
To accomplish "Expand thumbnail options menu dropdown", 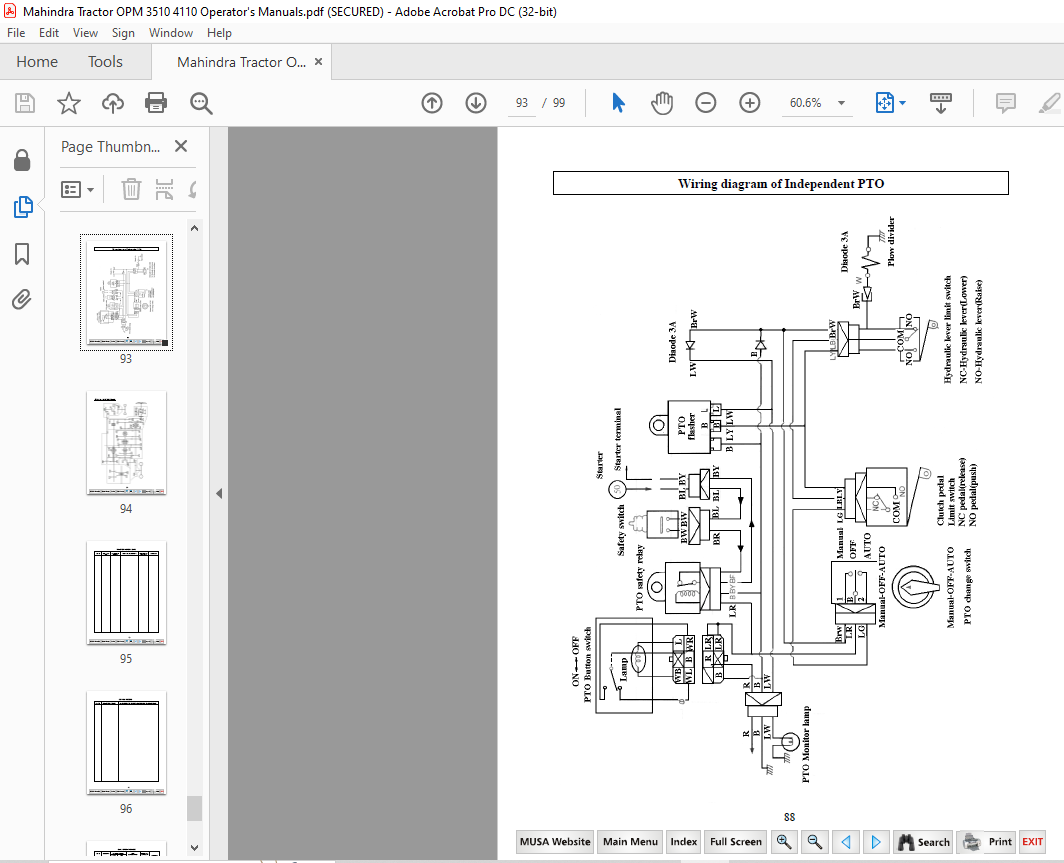I will tap(78, 189).
